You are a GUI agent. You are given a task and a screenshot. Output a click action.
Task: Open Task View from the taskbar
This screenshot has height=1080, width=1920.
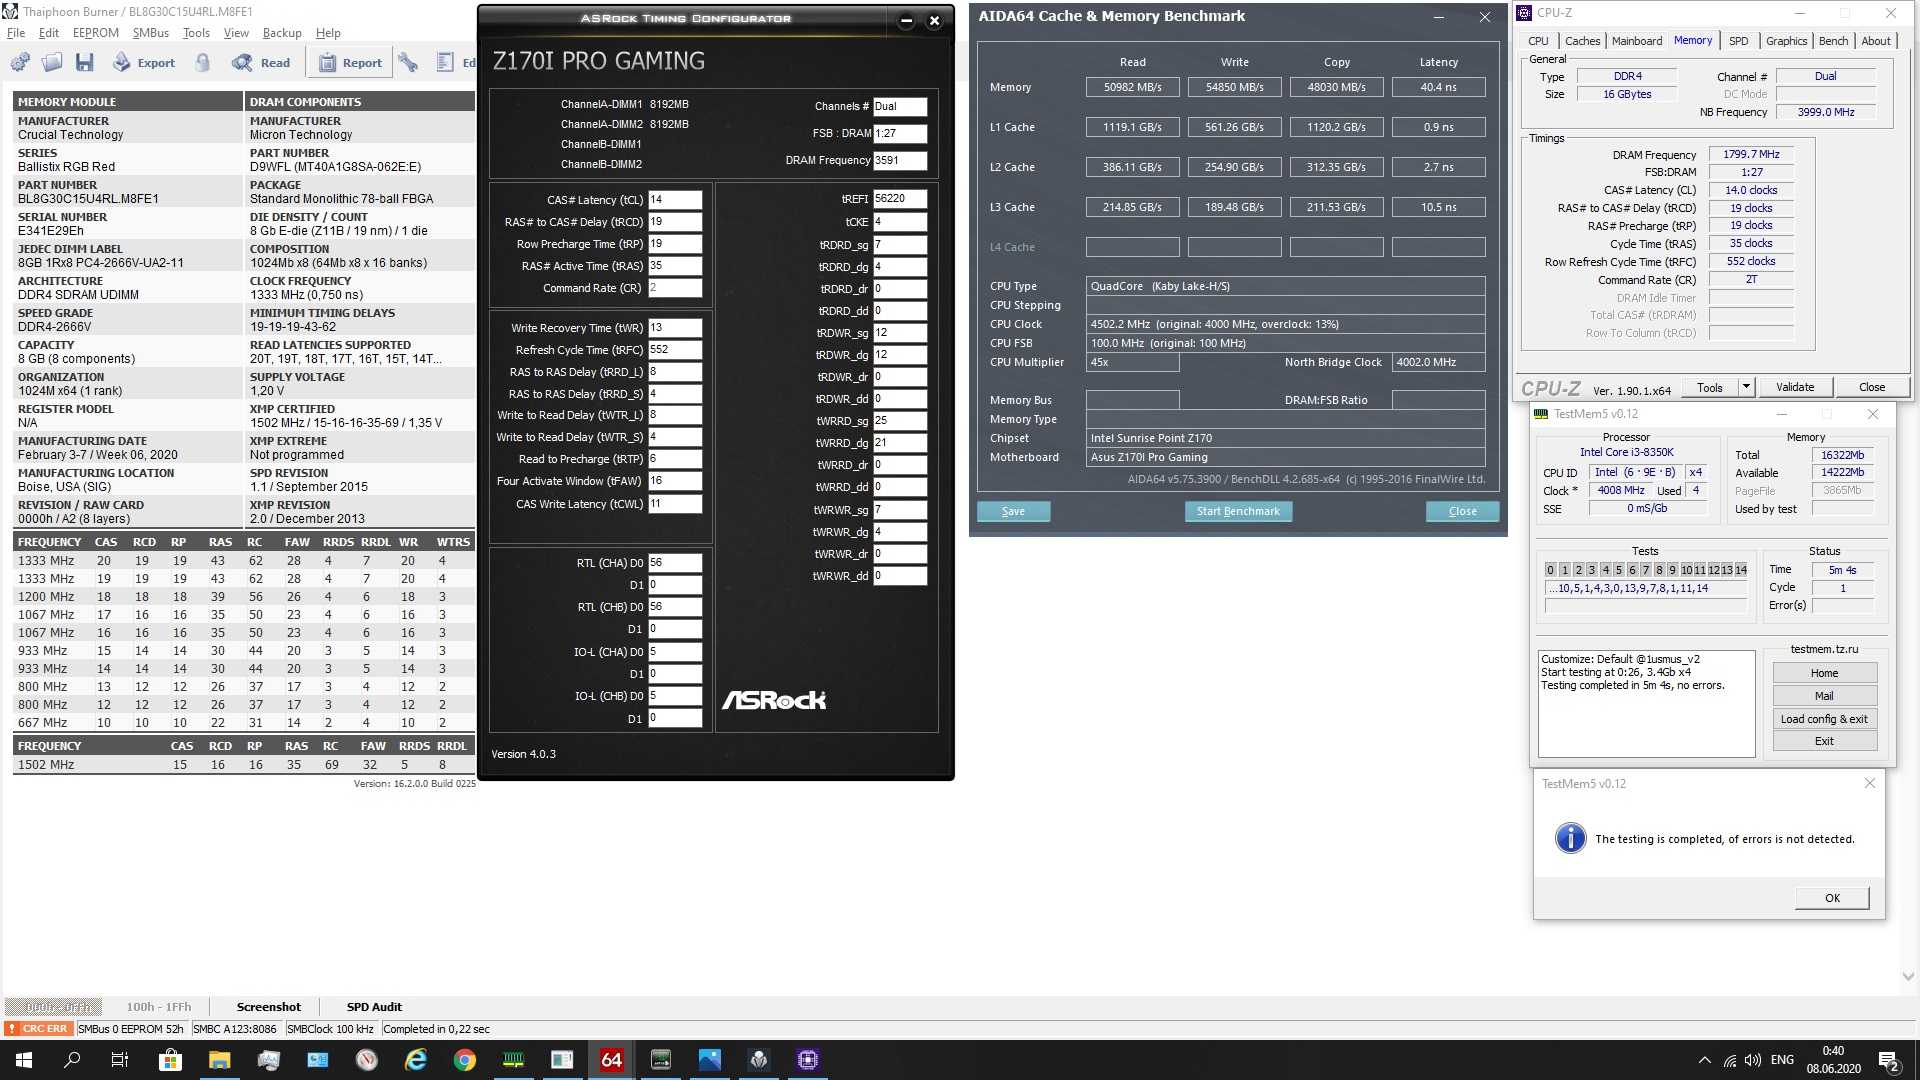click(120, 1060)
